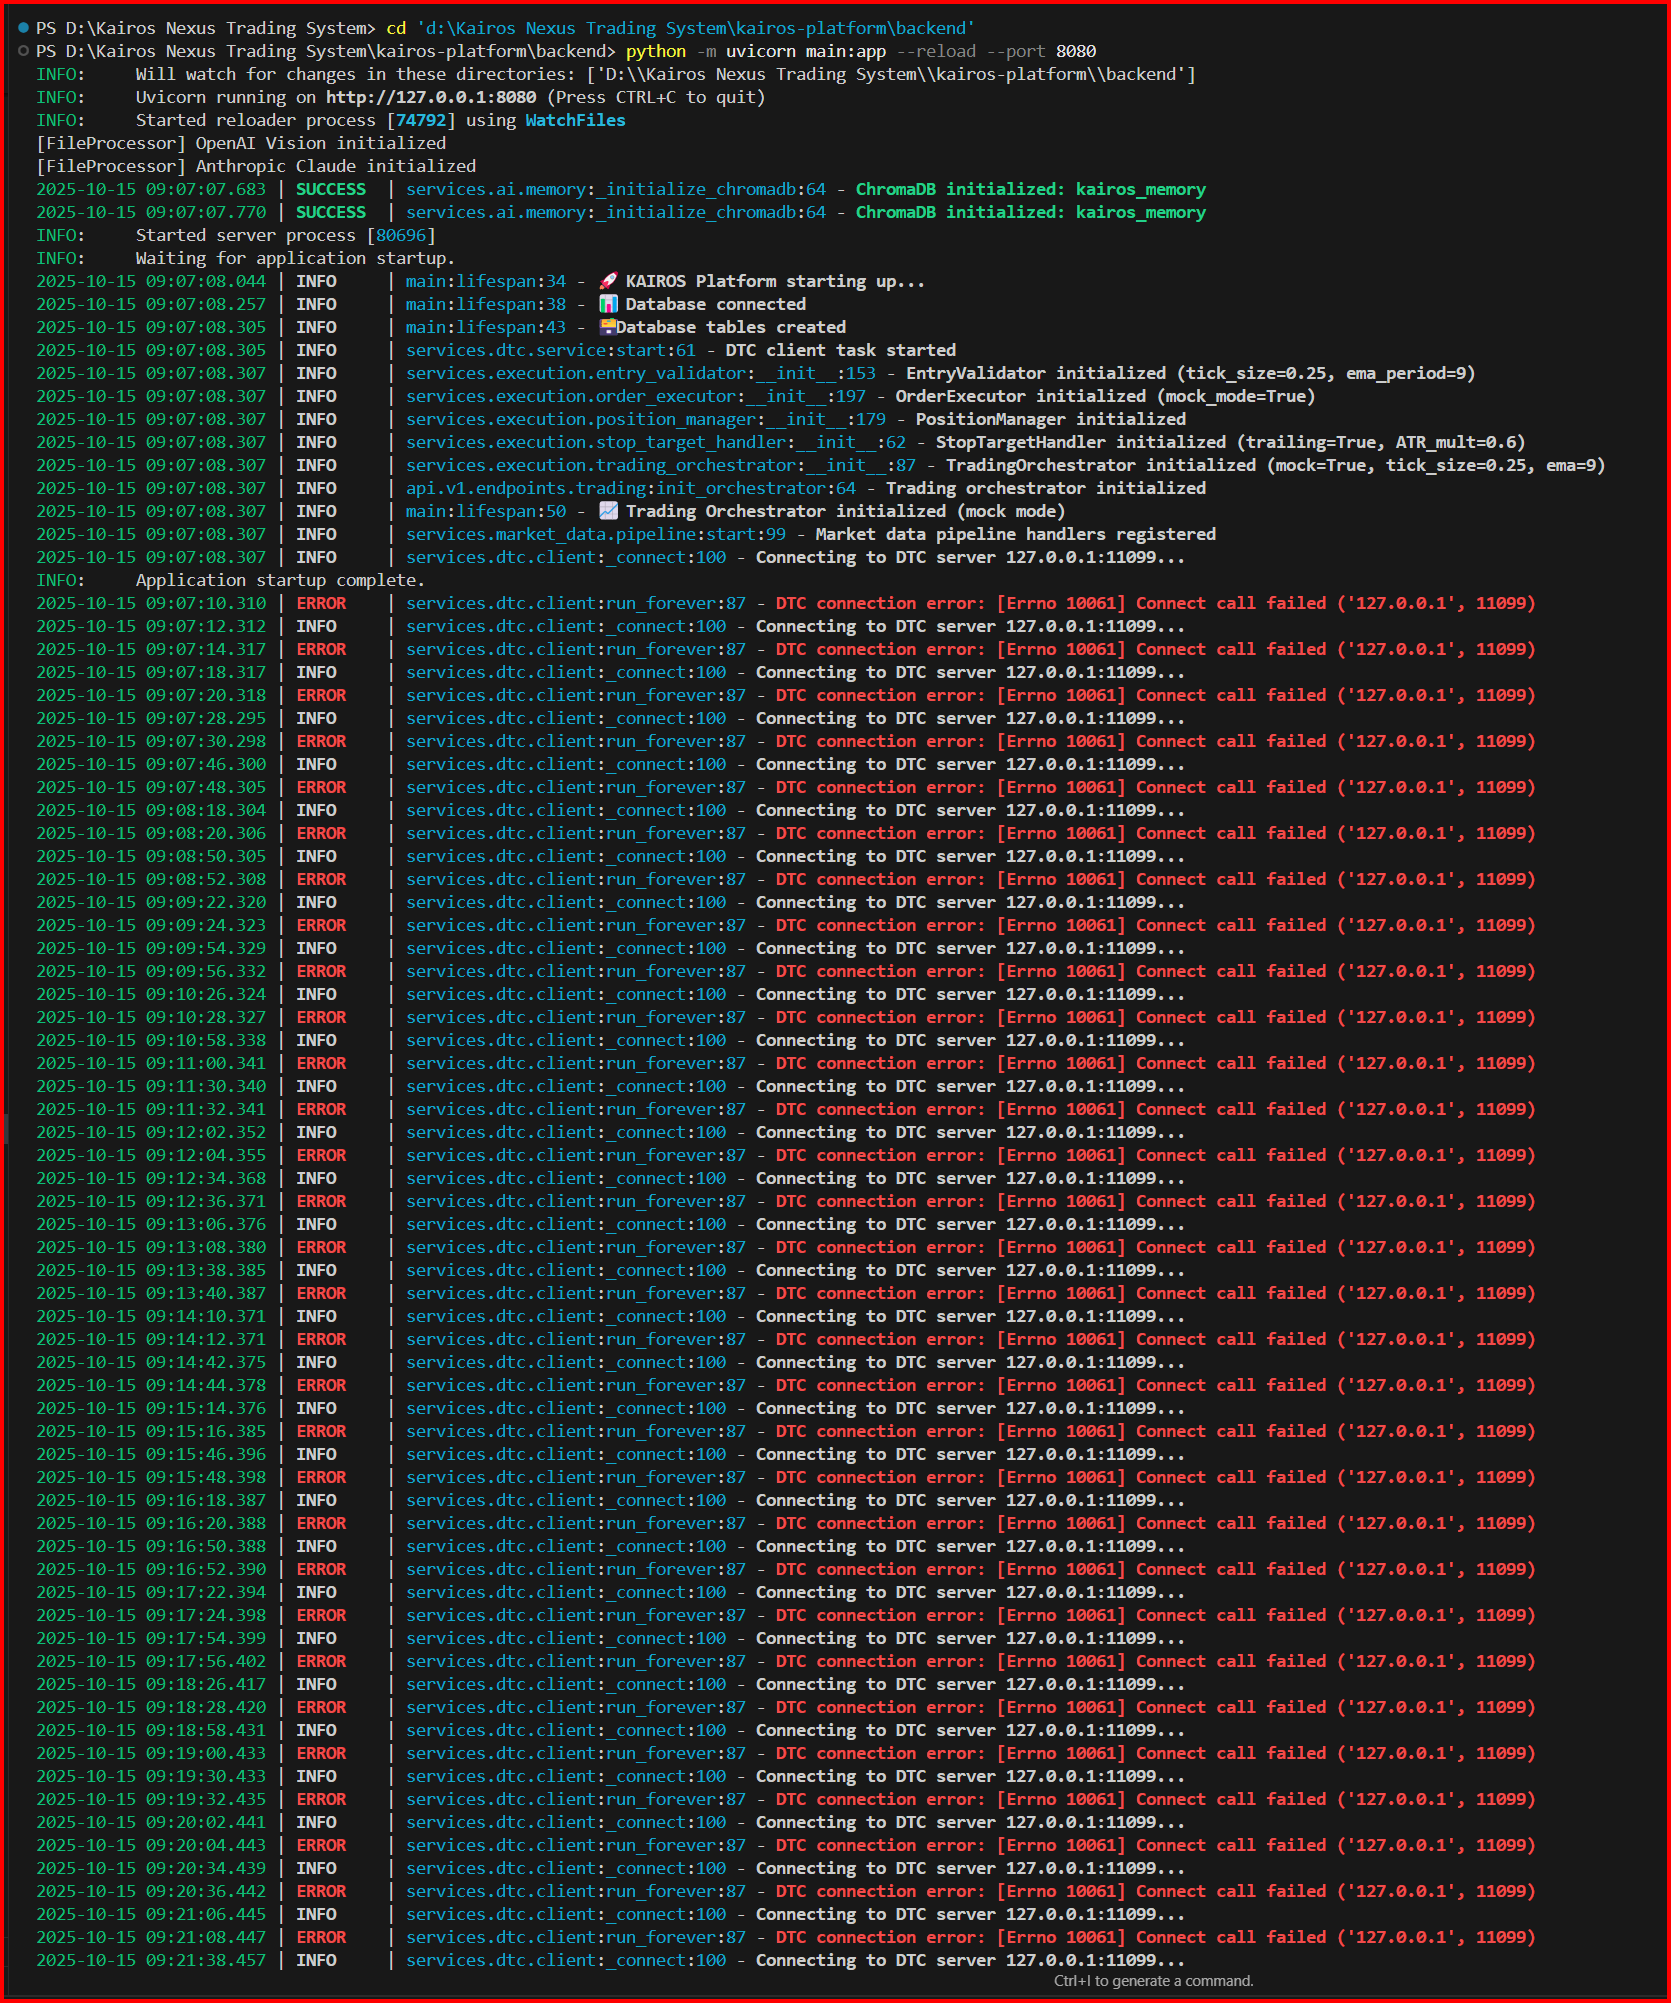Click 'KAIROS Platform starting up...' message
The width and height of the screenshot is (1671, 2003).
(x=775, y=281)
